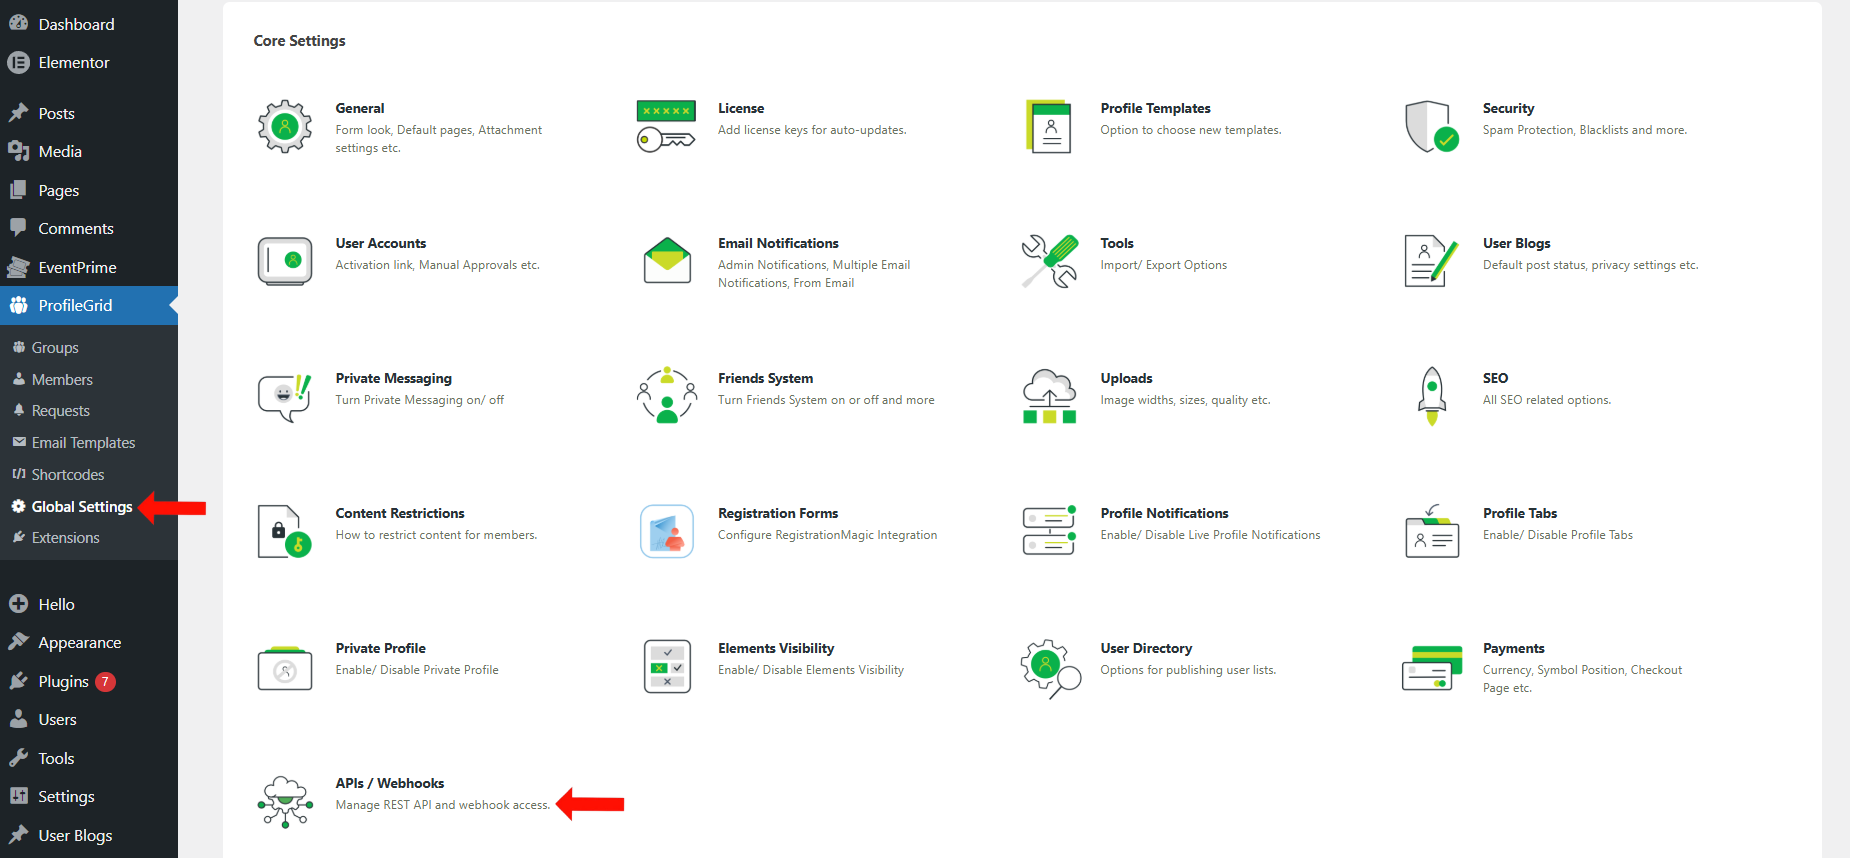Click the Content Restrictions locked file icon
Image resolution: width=1850 pixels, height=858 pixels.
point(284,531)
